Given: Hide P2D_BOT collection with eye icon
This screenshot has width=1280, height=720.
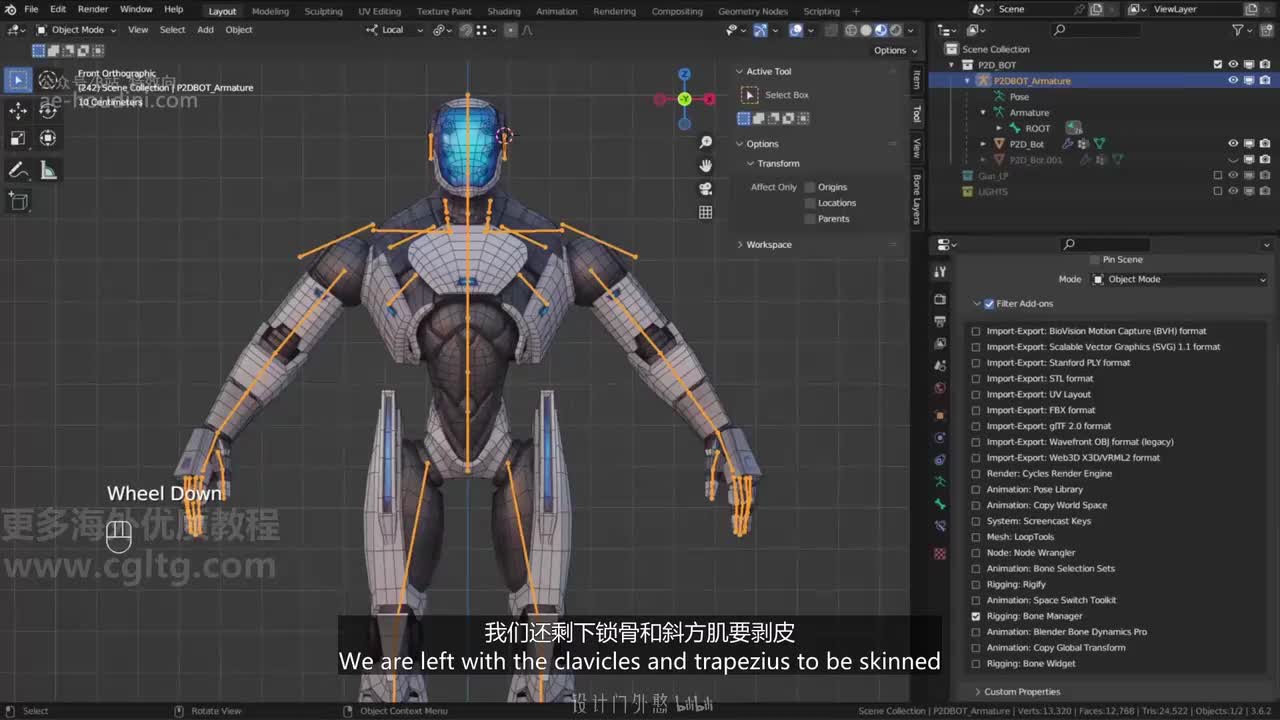Looking at the screenshot, I should coord(1233,65).
